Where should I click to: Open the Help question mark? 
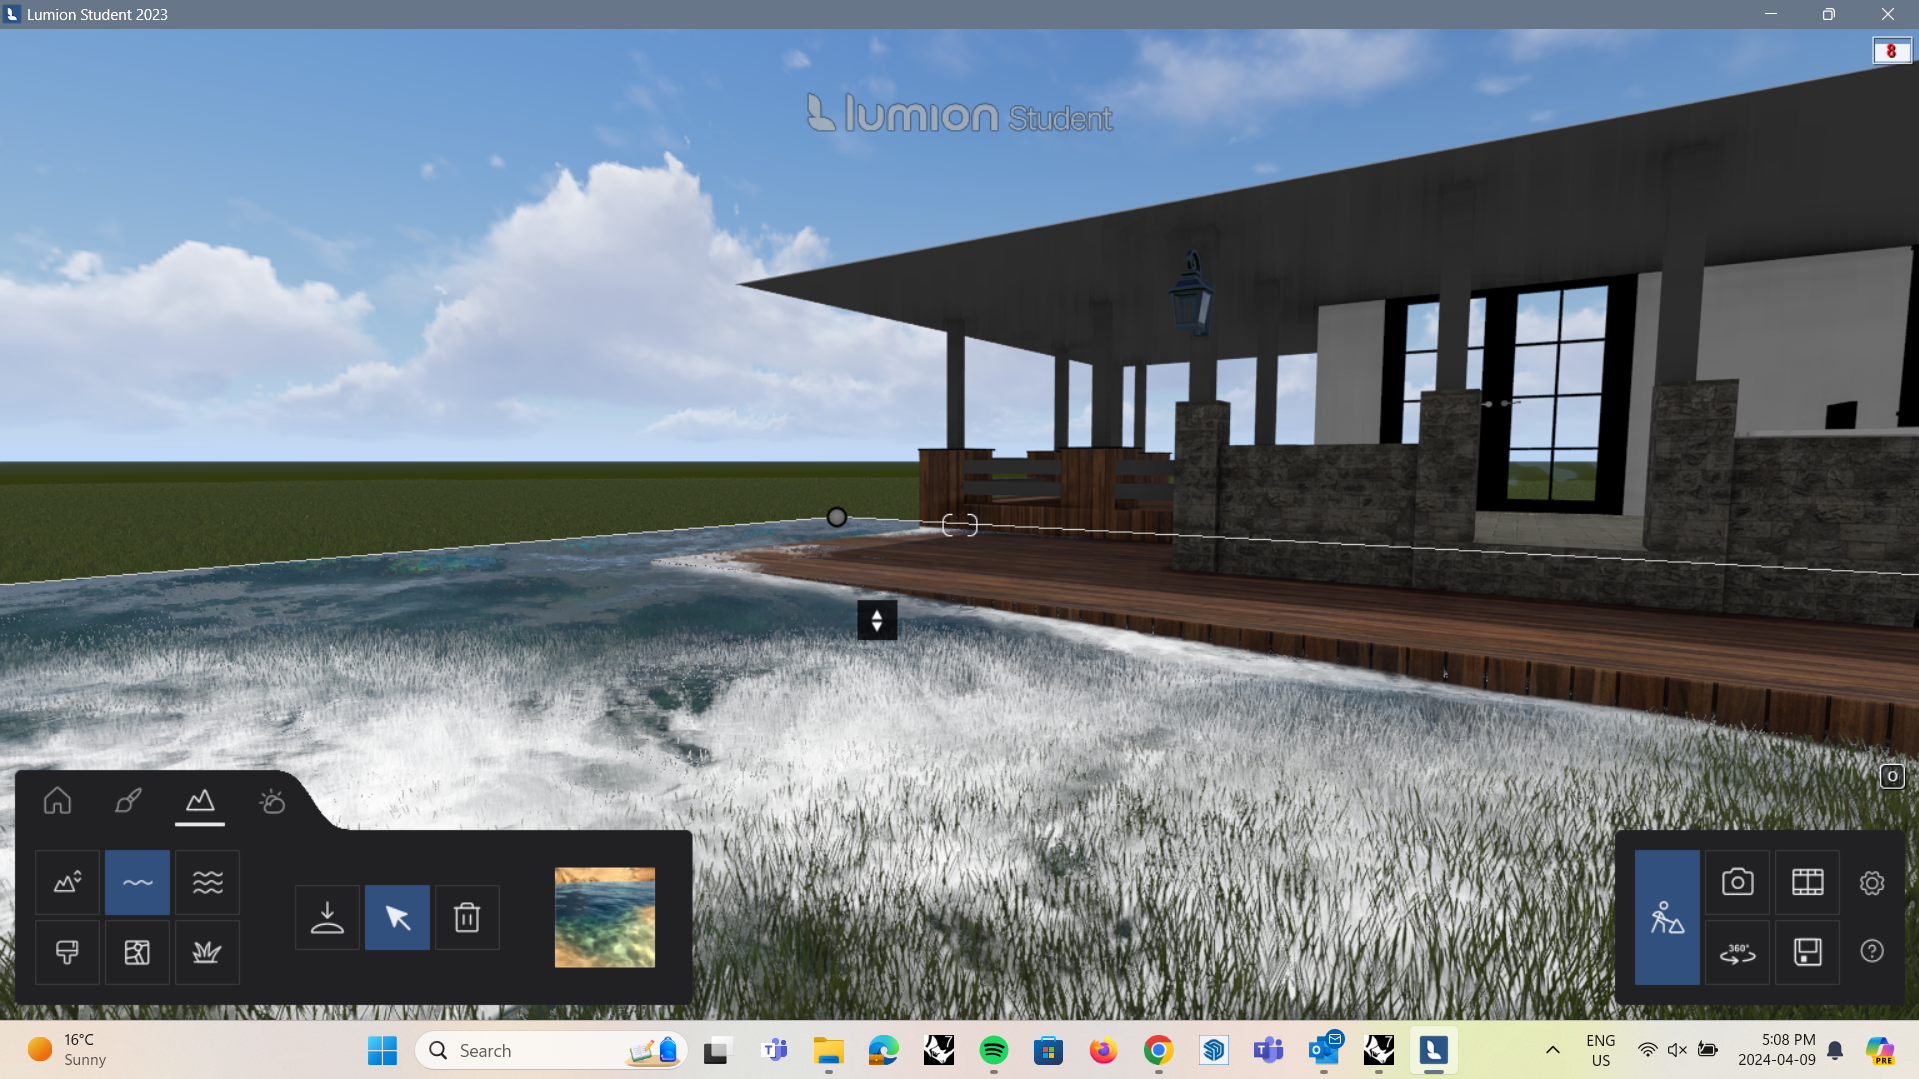pyautogui.click(x=1872, y=952)
